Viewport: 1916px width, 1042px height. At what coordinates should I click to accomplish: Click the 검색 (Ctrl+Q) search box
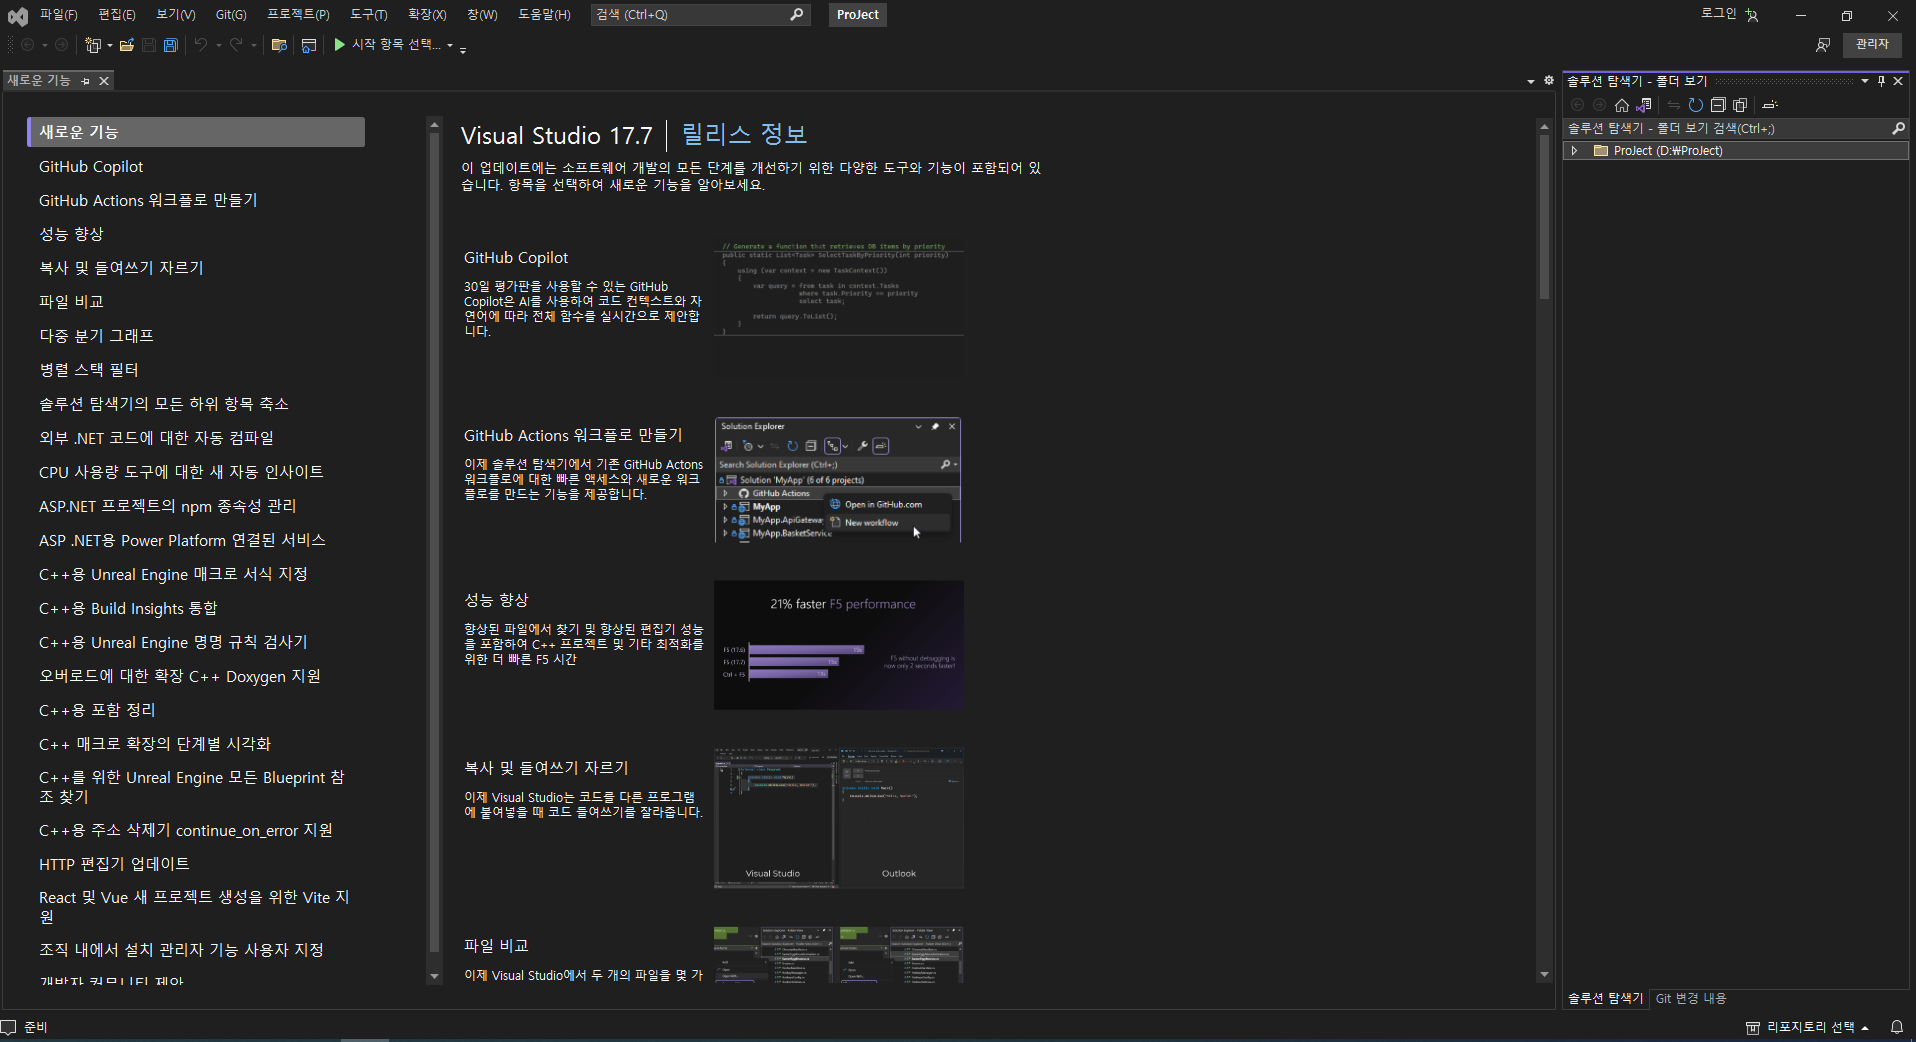click(x=699, y=15)
